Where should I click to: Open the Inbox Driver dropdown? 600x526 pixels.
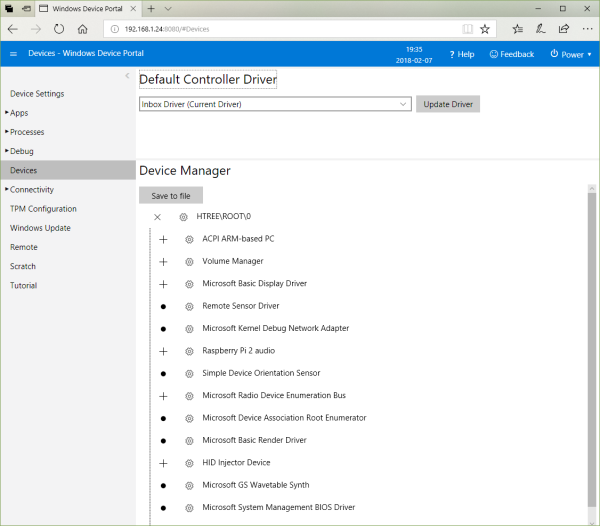(275, 104)
